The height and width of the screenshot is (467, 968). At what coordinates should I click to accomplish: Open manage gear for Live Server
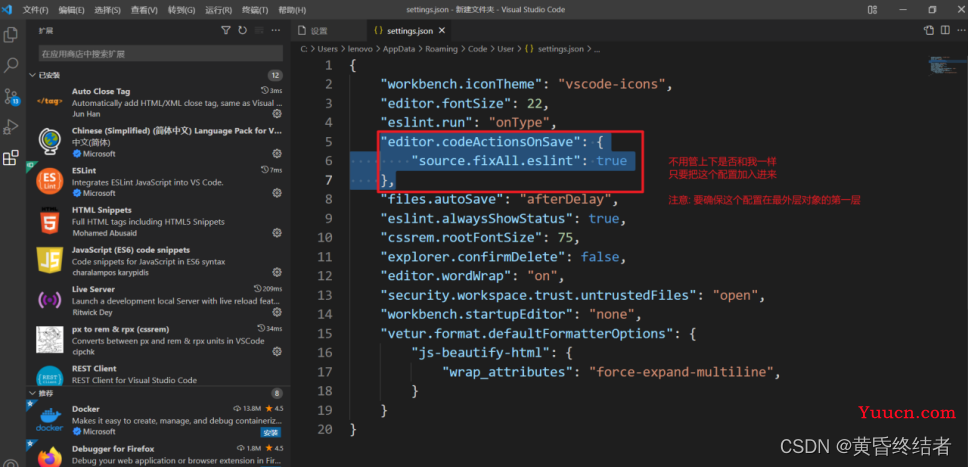[277, 312]
